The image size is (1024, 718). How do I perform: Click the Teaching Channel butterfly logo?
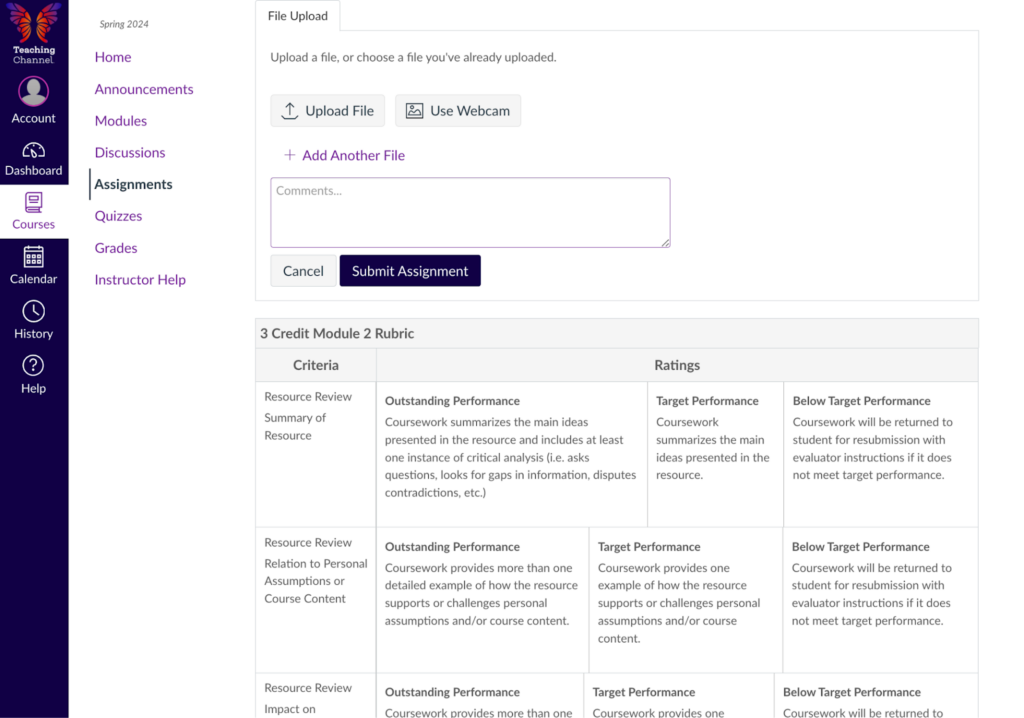click(x=34, y=24)
